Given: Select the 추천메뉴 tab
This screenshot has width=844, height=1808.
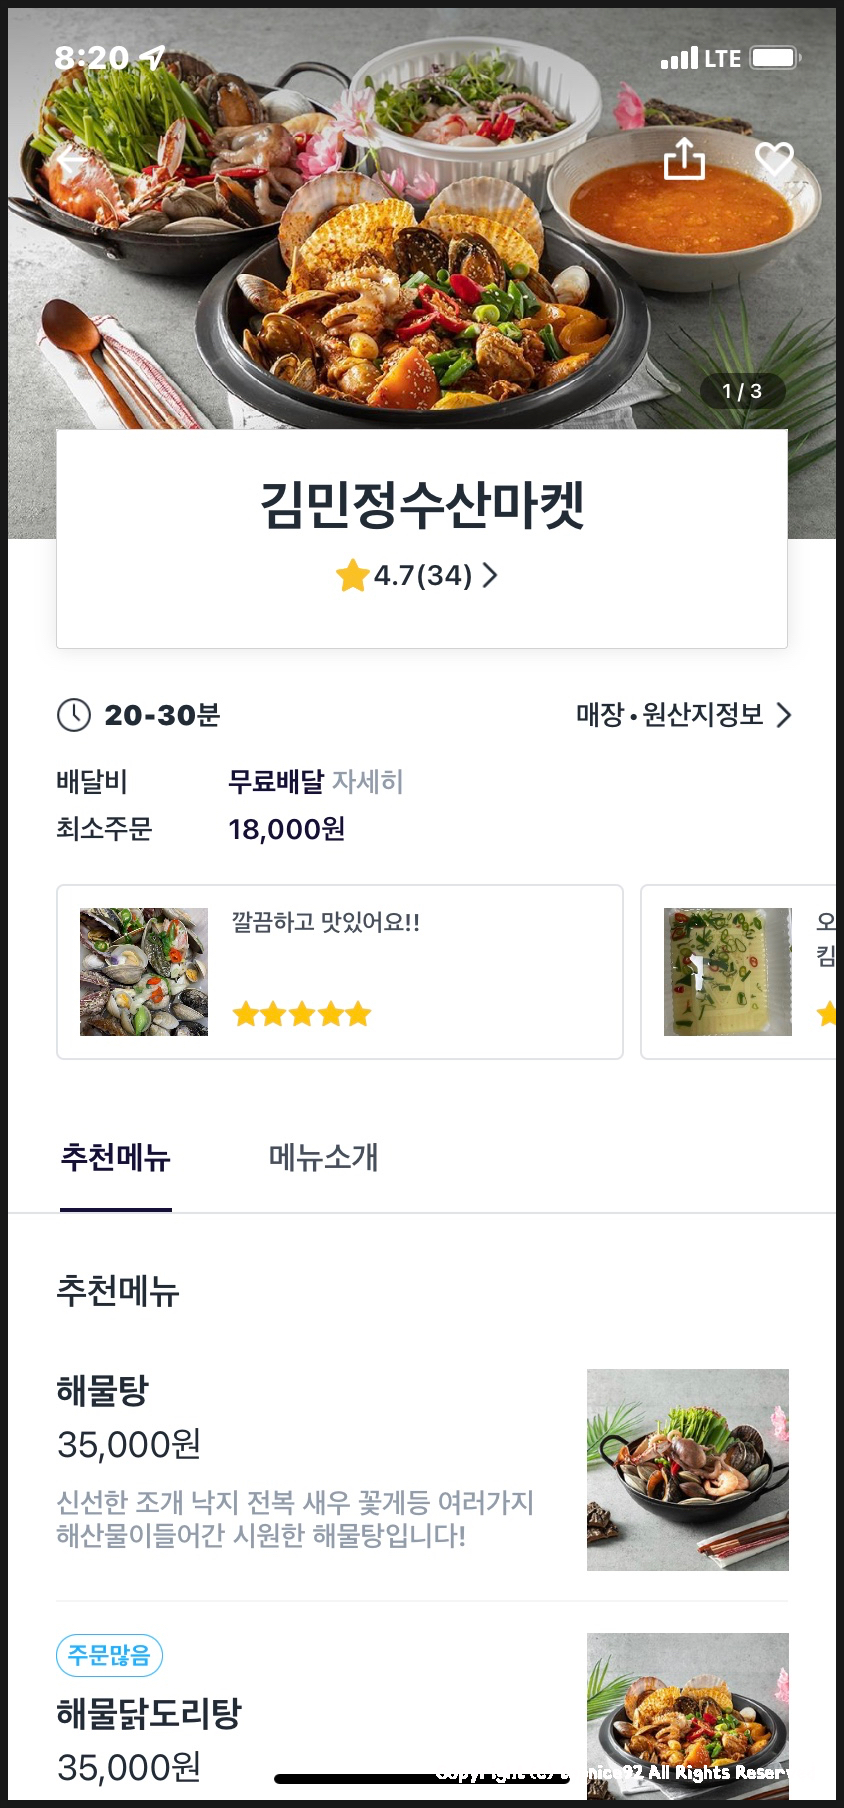Looking at the screenshot, I should coord(116,1157).
